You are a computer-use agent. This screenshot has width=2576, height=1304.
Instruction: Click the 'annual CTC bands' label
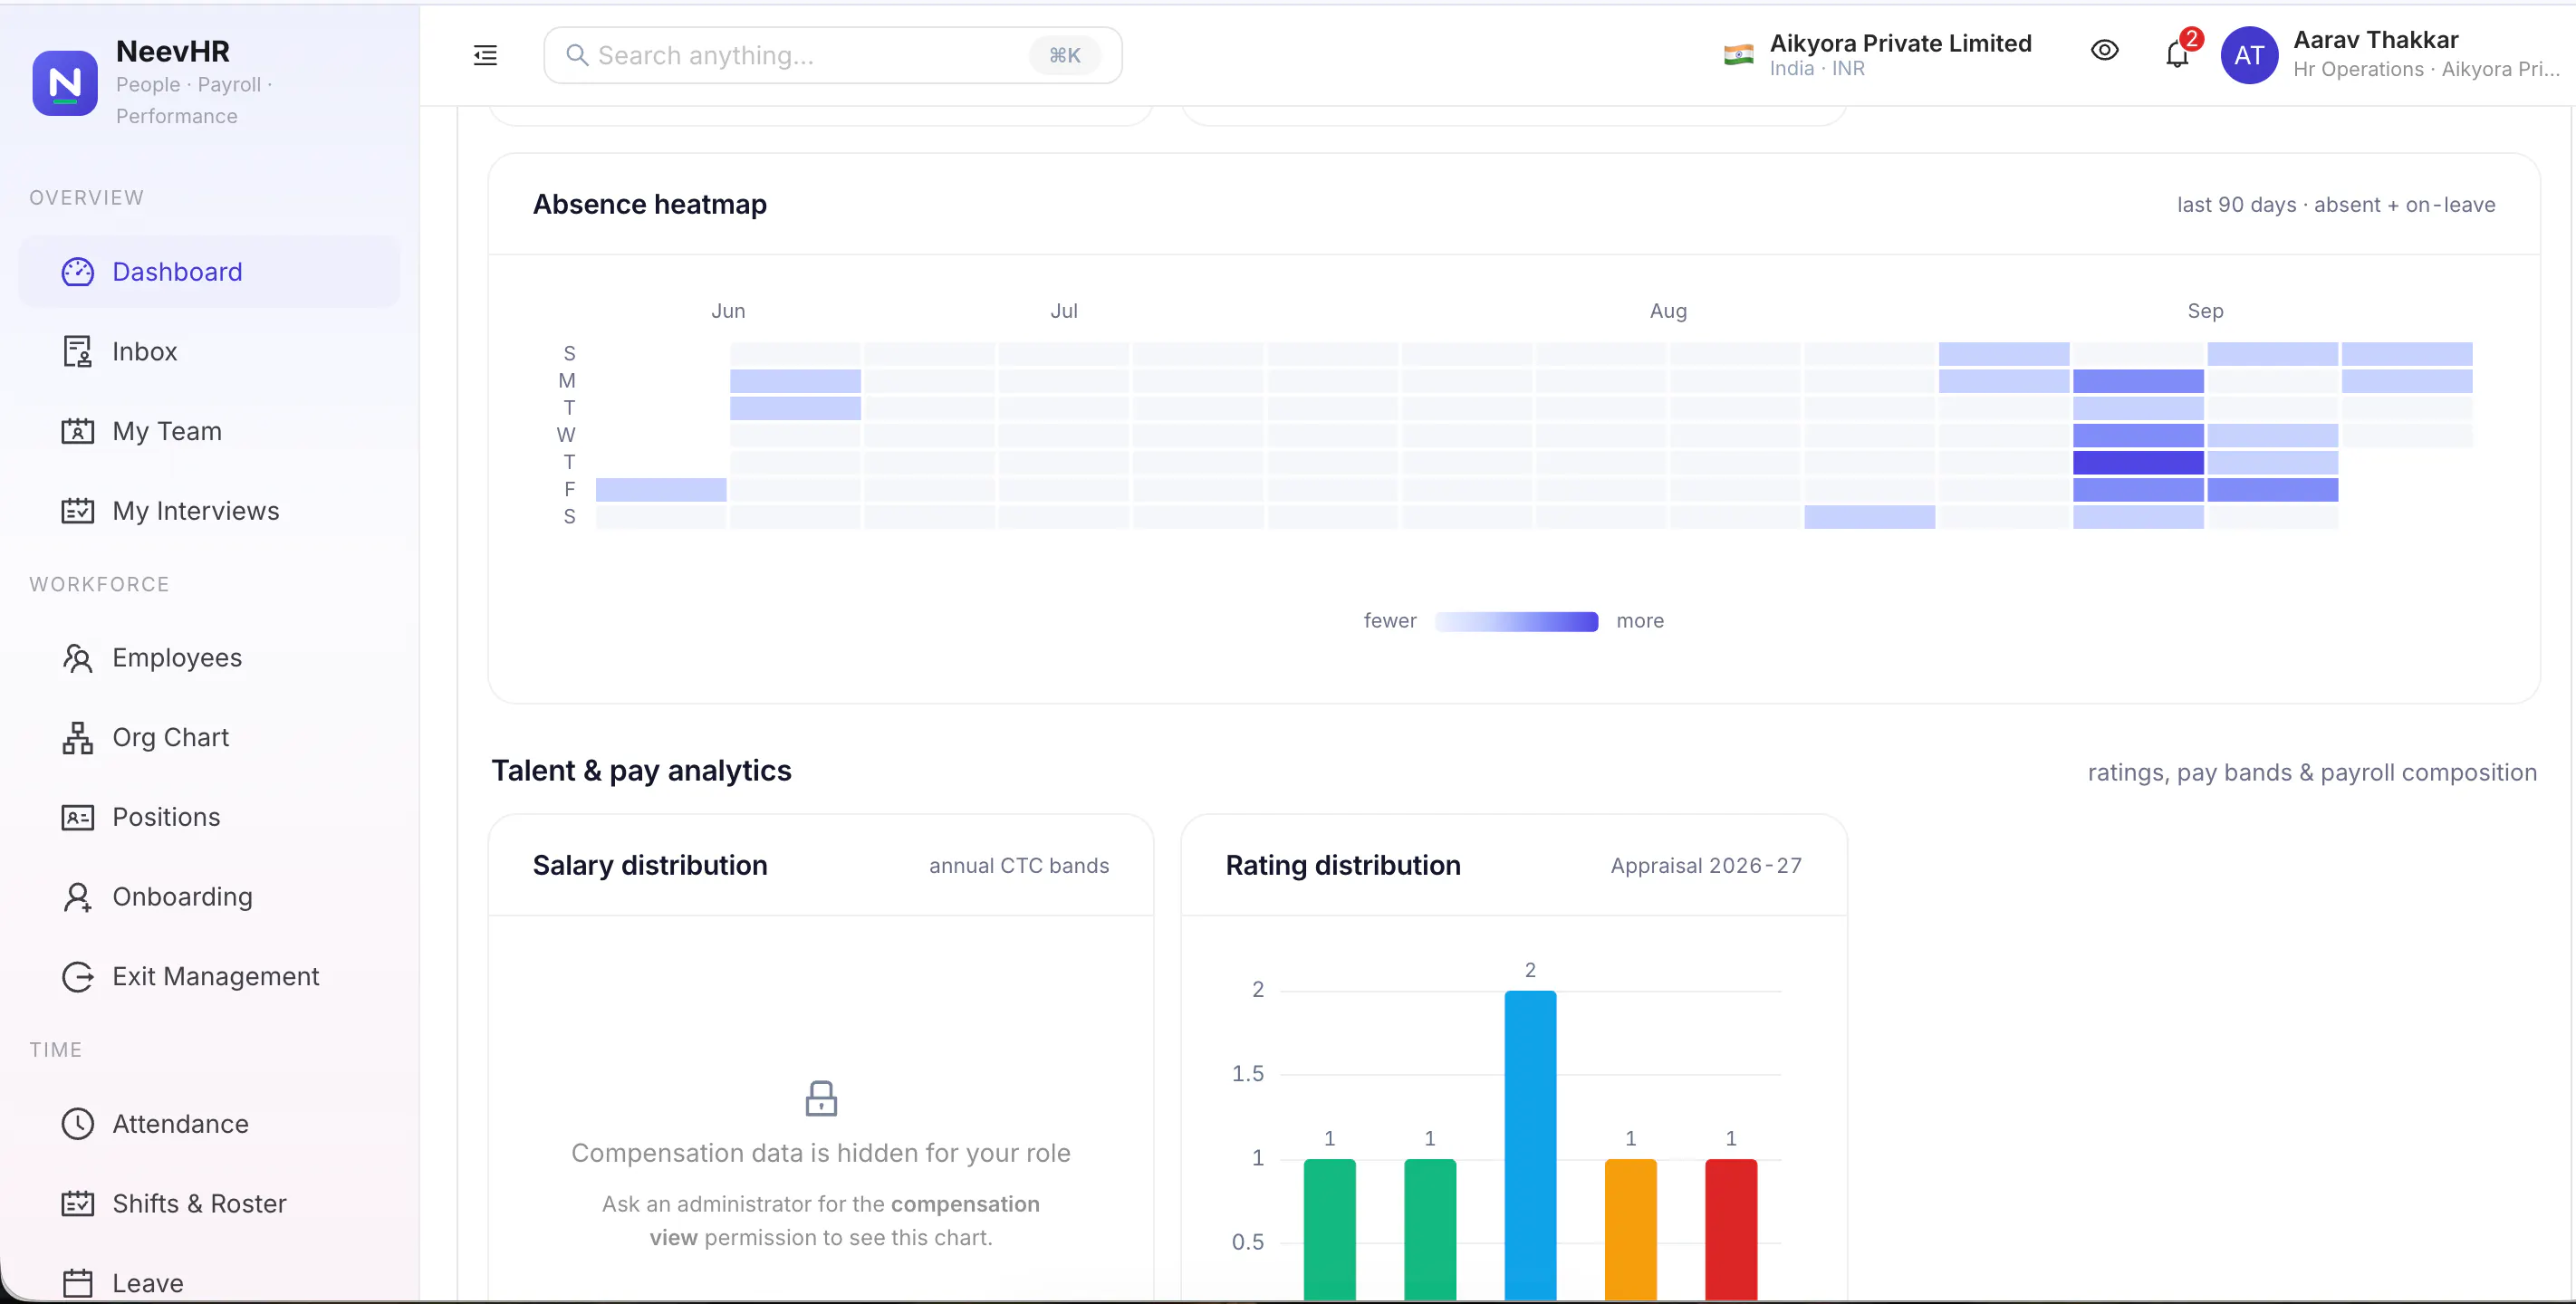pyautogui.click(x=1019, y=866)
